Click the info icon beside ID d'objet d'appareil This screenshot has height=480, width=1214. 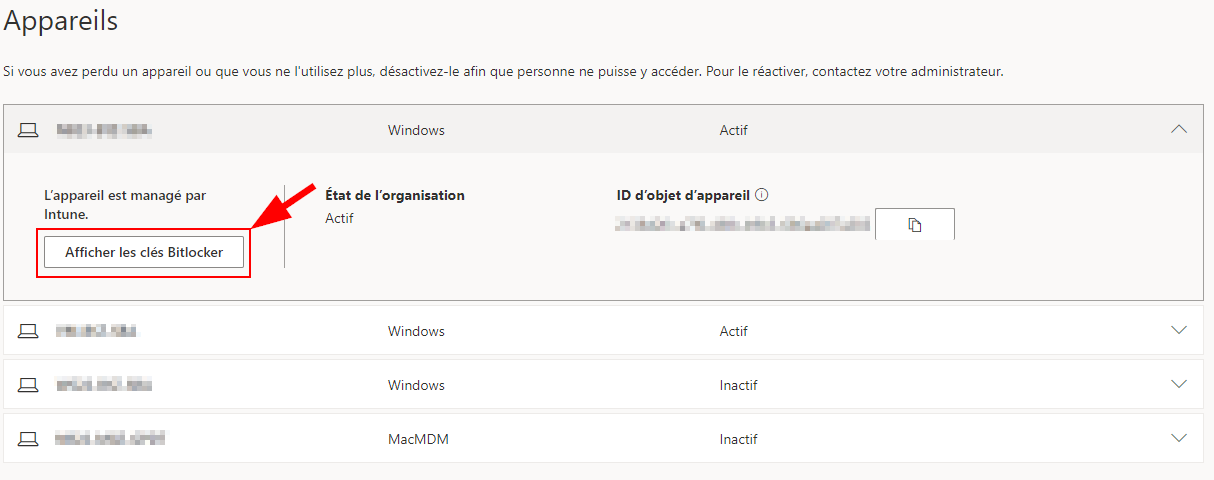tap(761, 196)
